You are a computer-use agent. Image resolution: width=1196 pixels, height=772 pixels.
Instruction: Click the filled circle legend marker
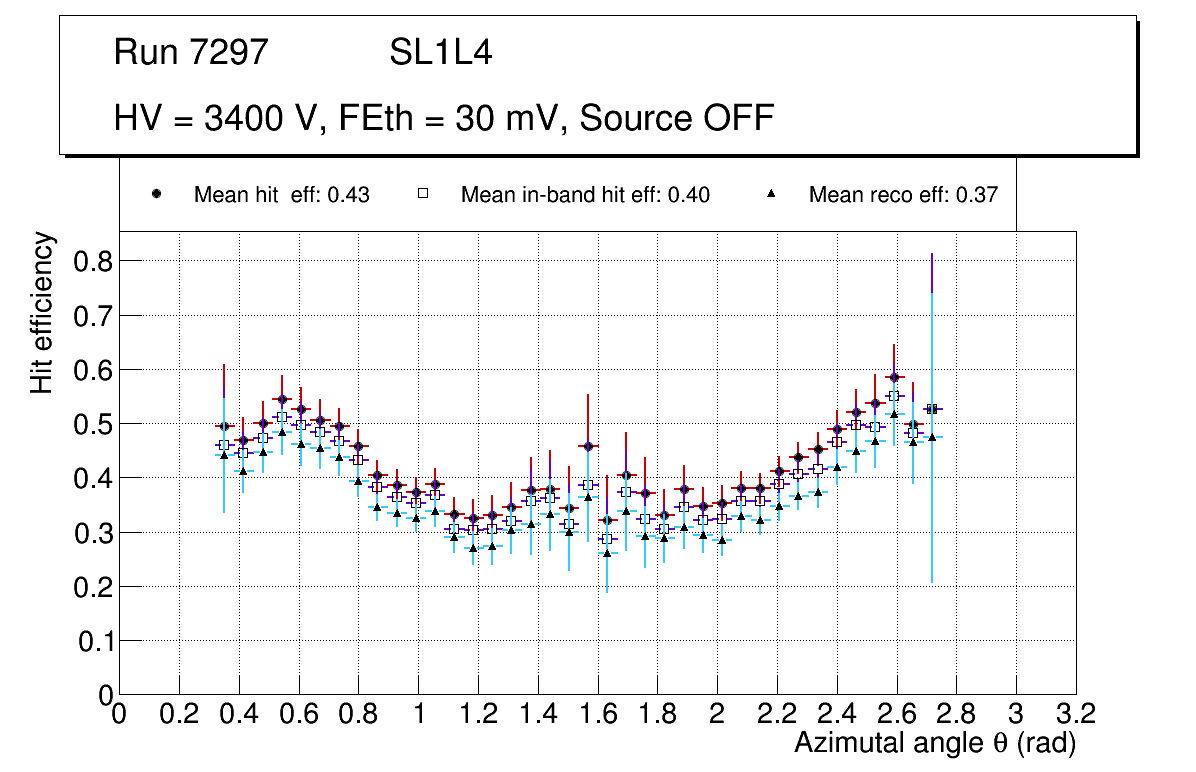coord(157,195)
